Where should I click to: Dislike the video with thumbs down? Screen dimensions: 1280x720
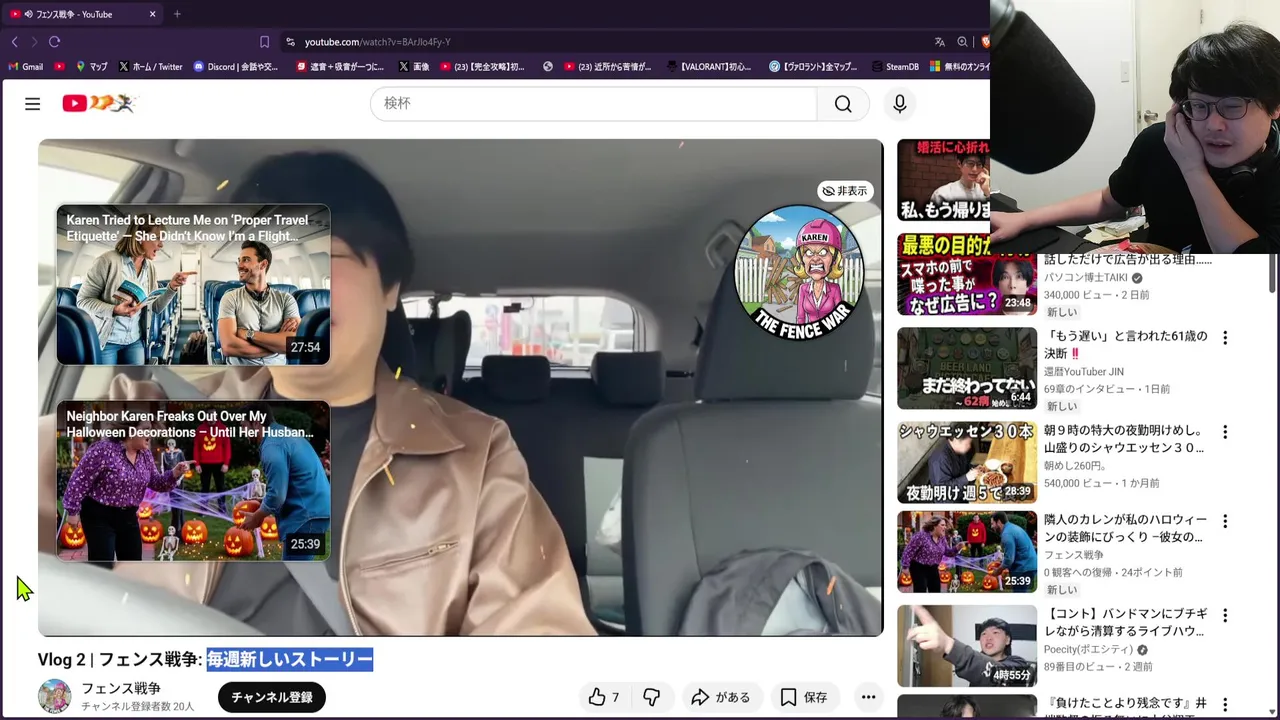[652, 697]
